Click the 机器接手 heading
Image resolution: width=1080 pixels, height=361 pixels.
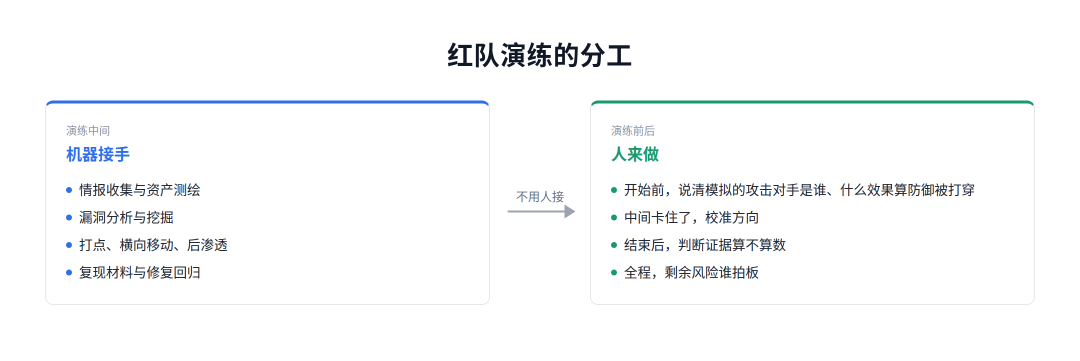(x=98, y=154)
